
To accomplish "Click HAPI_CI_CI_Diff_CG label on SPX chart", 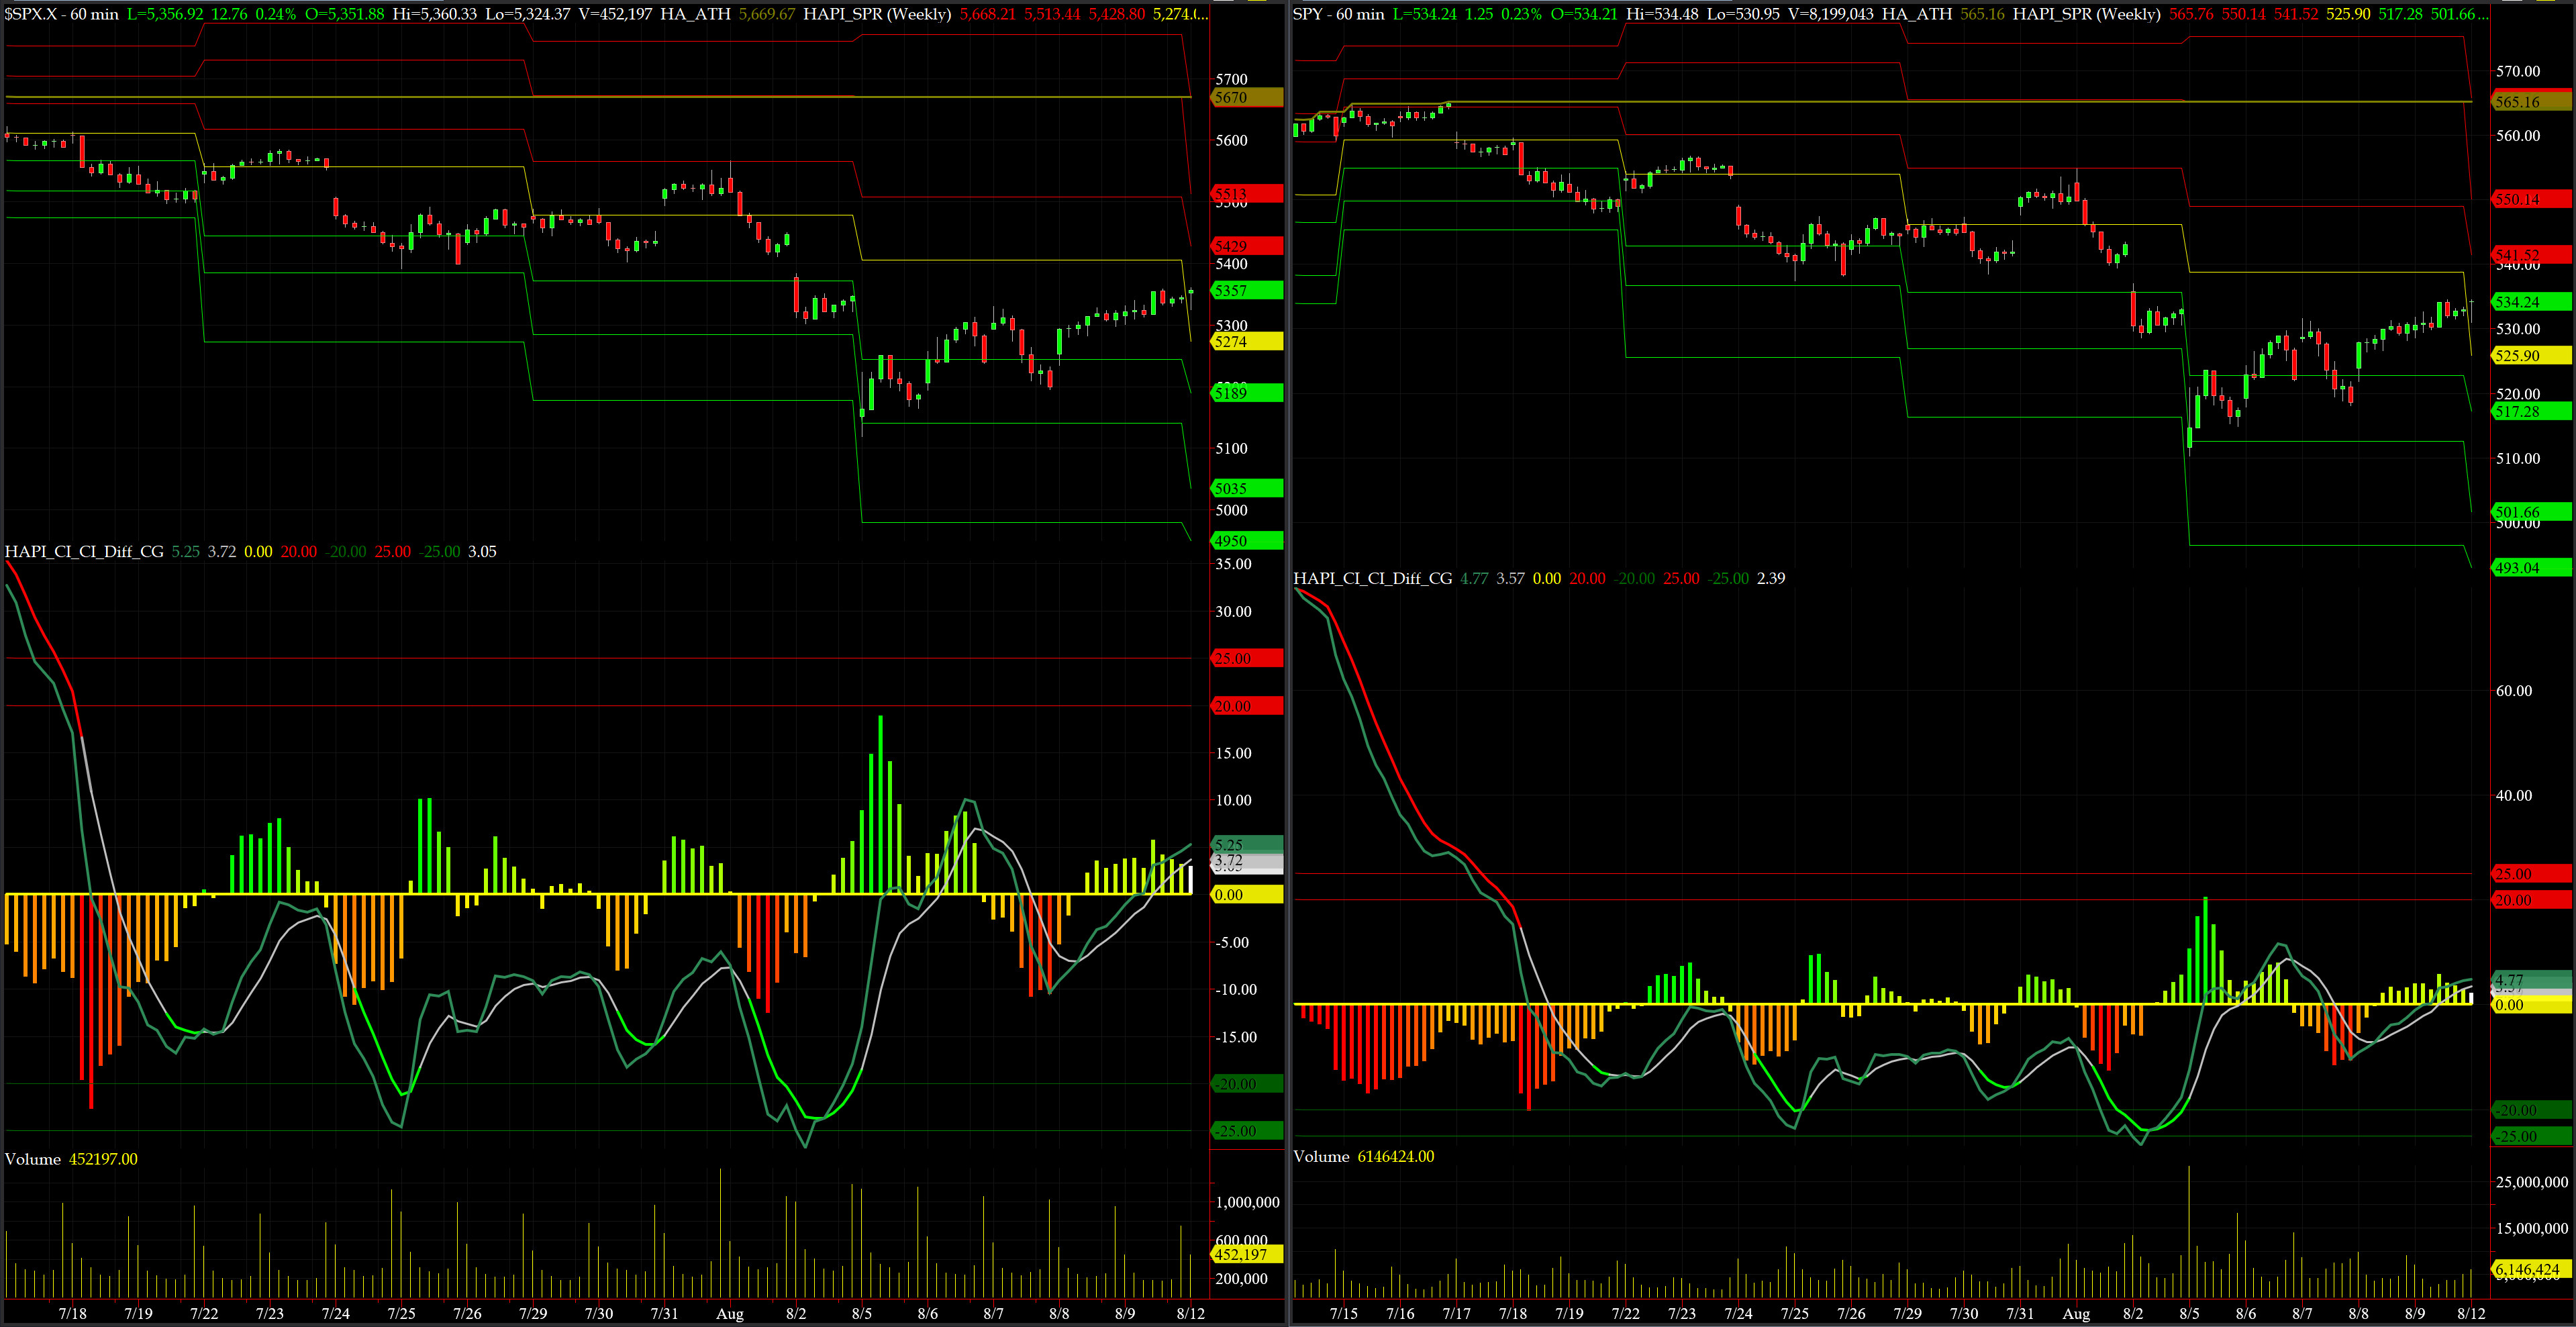I will click(84, 552).
